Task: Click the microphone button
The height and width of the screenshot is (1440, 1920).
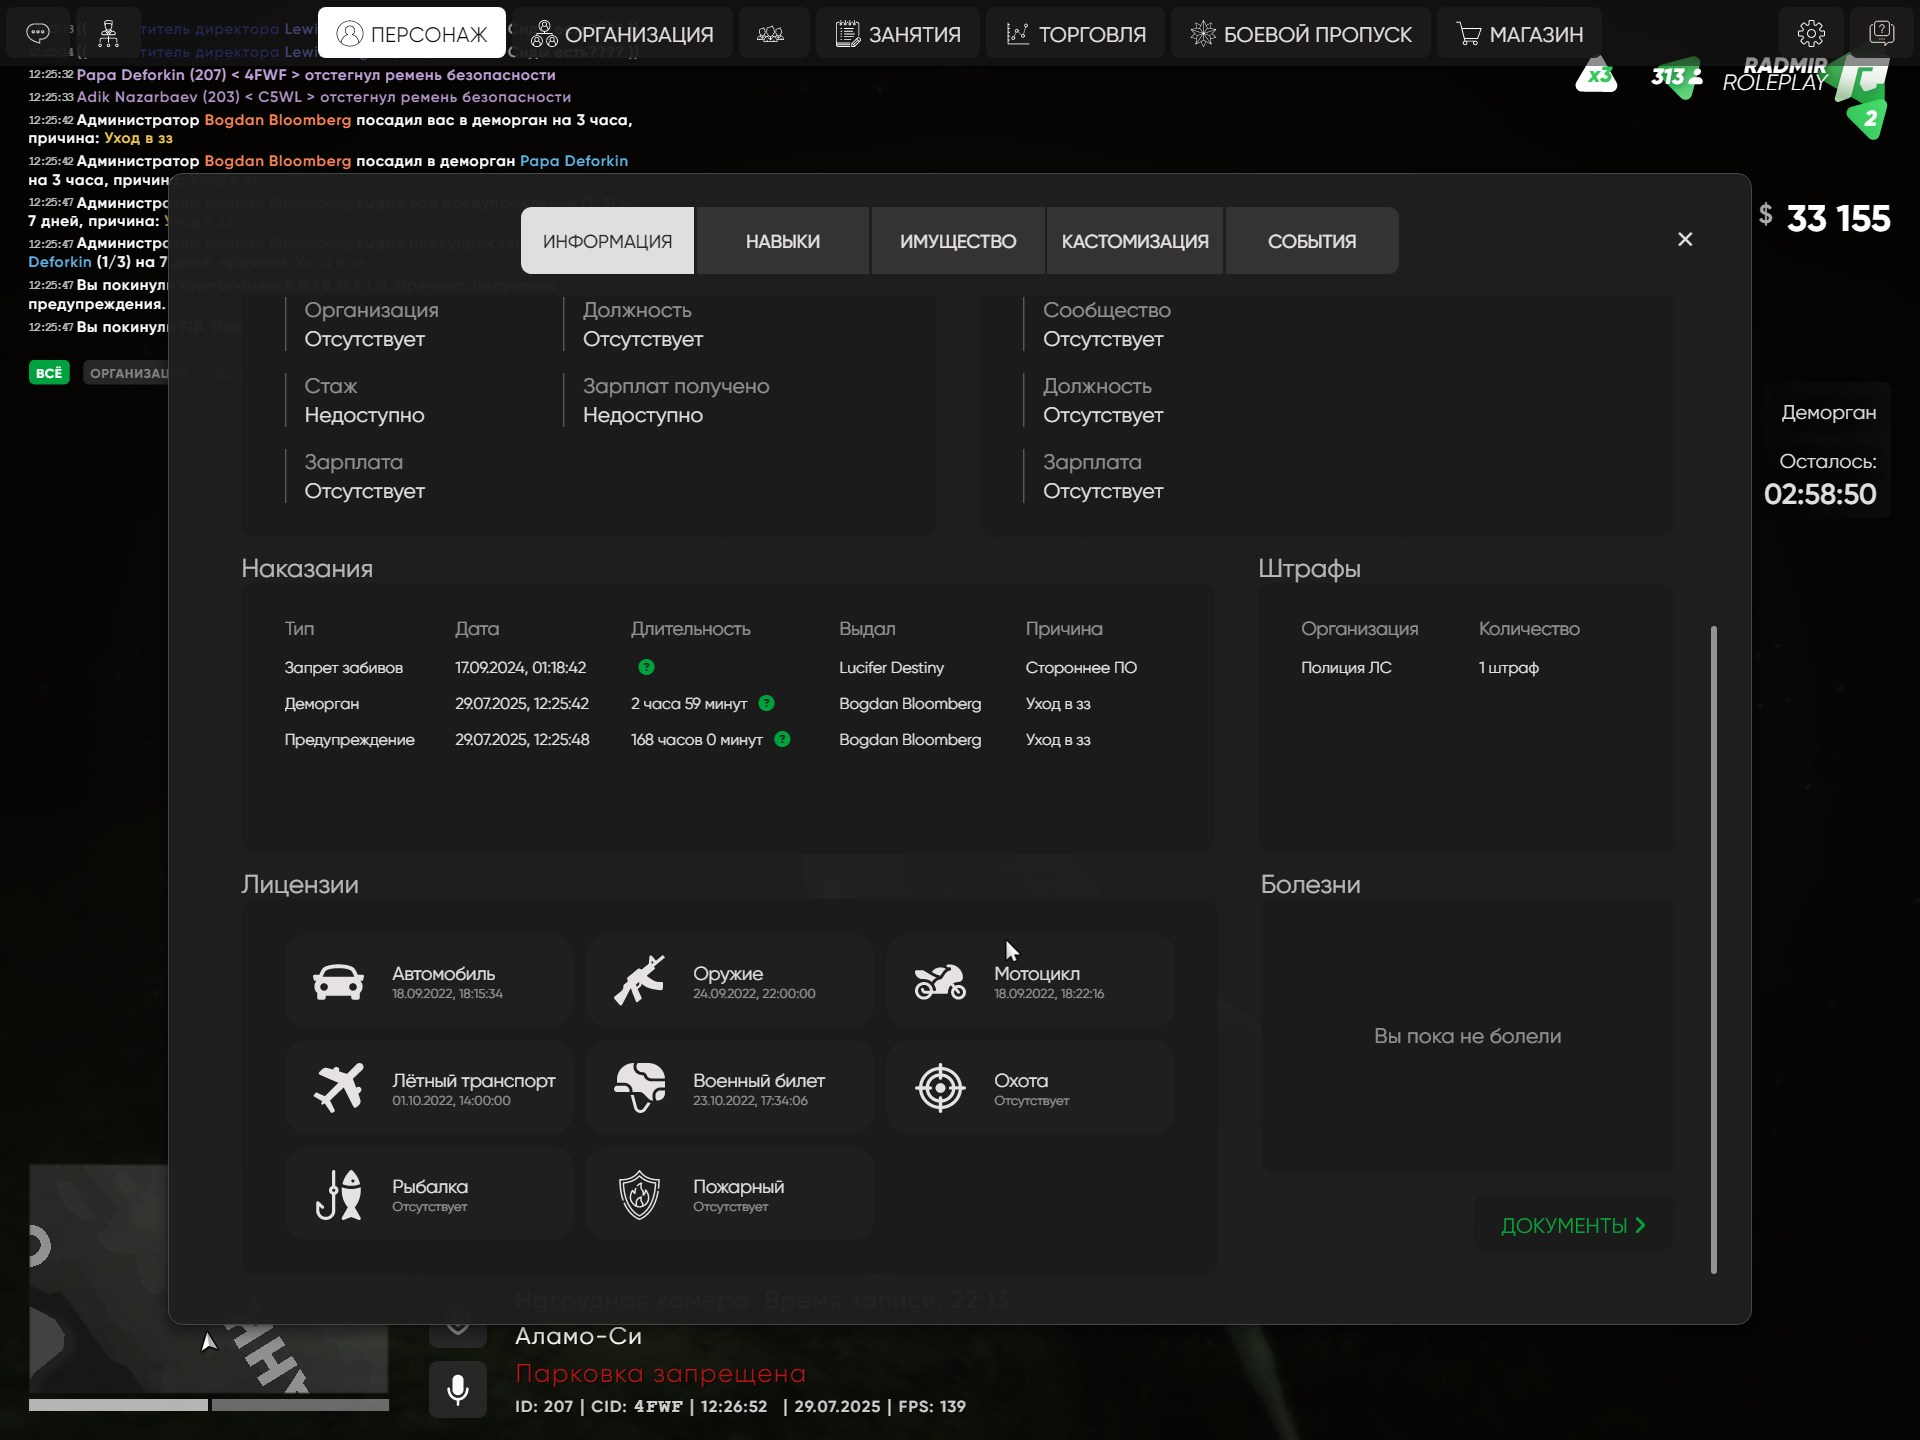Action: 458,1389
